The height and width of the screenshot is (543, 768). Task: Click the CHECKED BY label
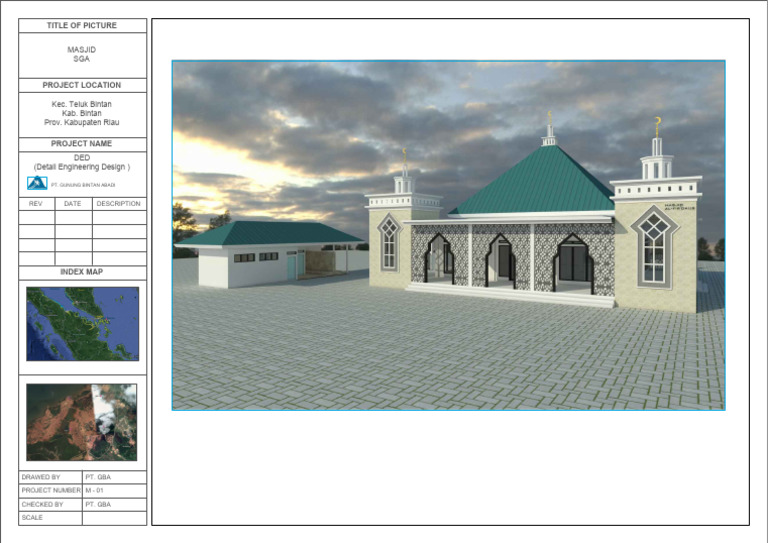pos(42,504)
